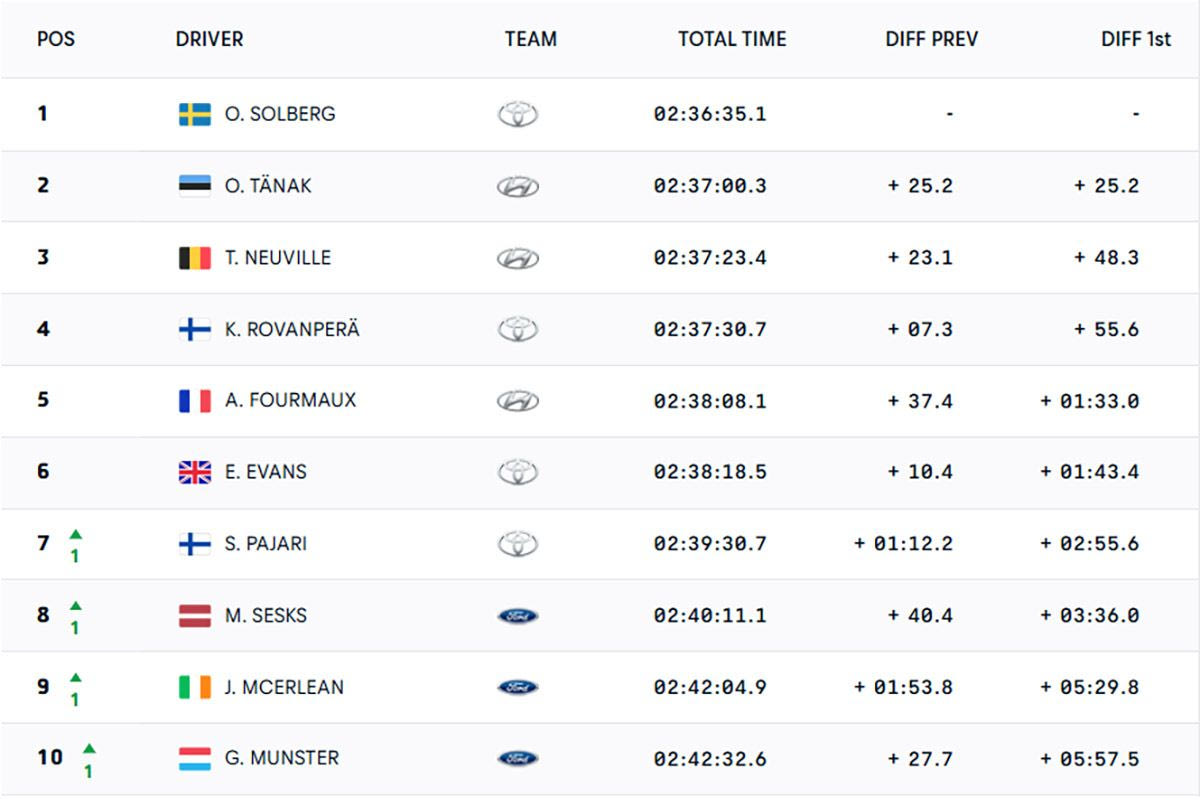Sort by the TOTAL TIME column header
The width and height of the screenshot is (1200, 811).
pos(732,40)
